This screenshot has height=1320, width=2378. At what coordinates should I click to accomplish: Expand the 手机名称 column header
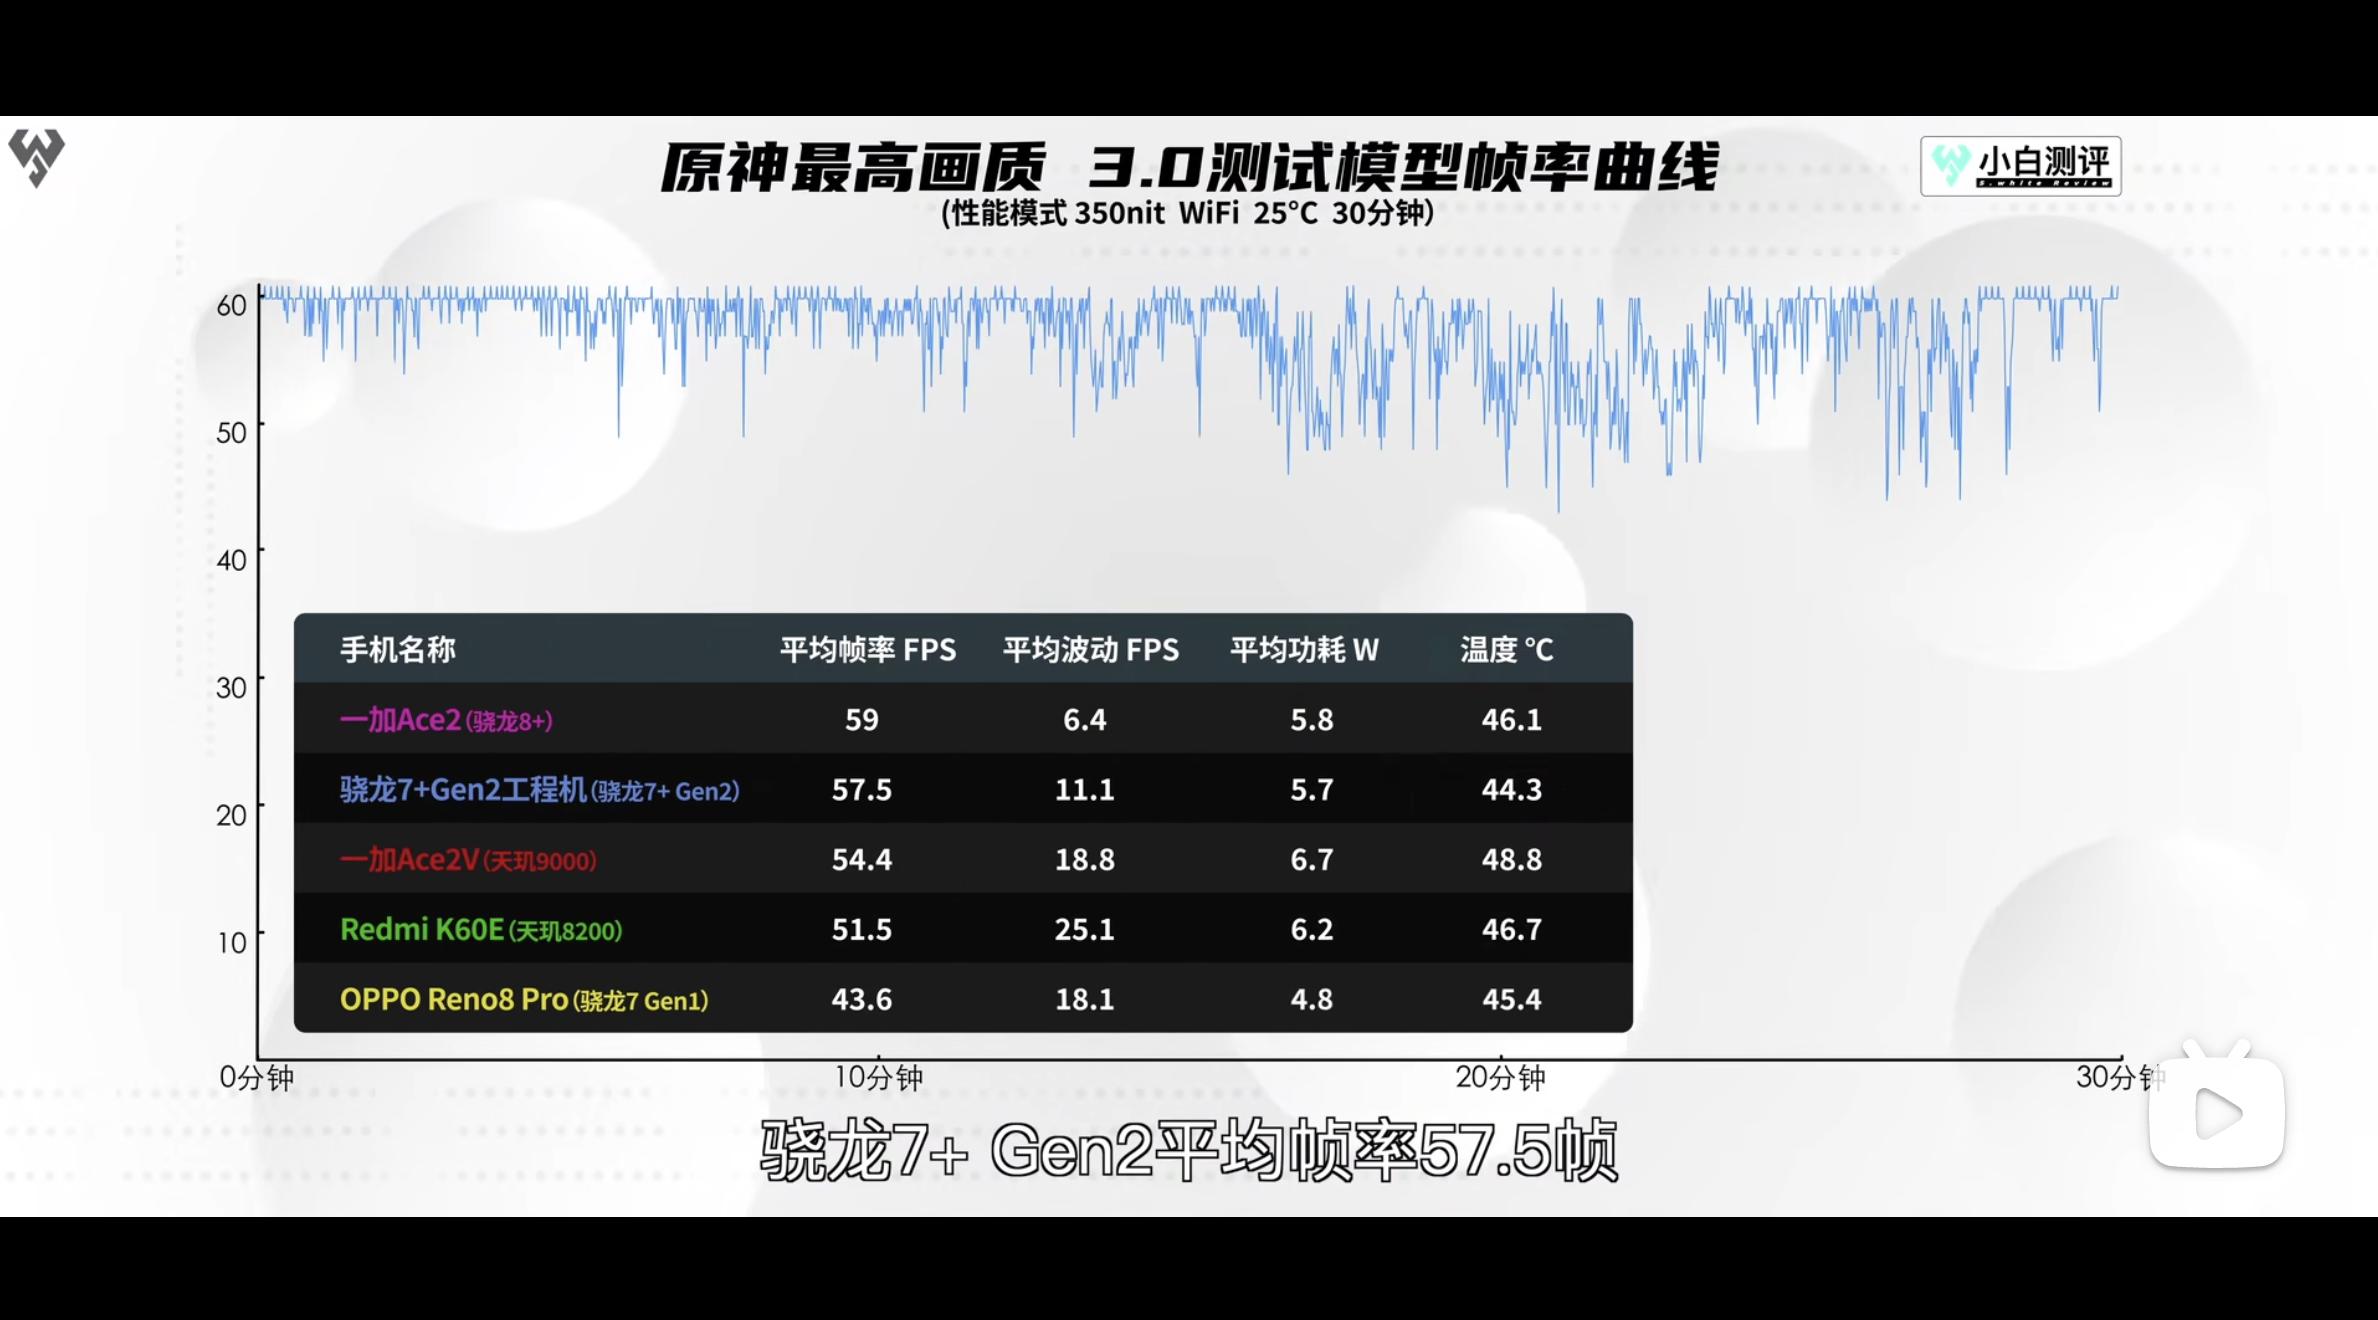coord(397,650)
